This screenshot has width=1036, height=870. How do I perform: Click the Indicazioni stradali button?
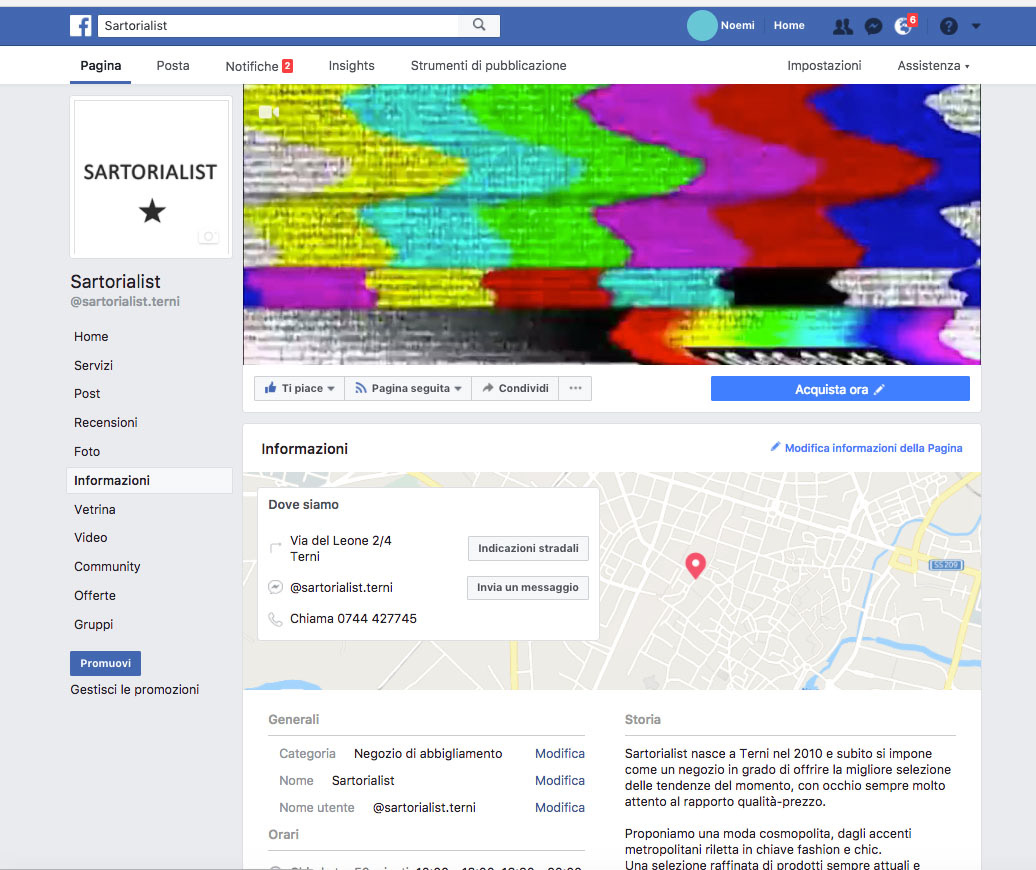point(528,548)
